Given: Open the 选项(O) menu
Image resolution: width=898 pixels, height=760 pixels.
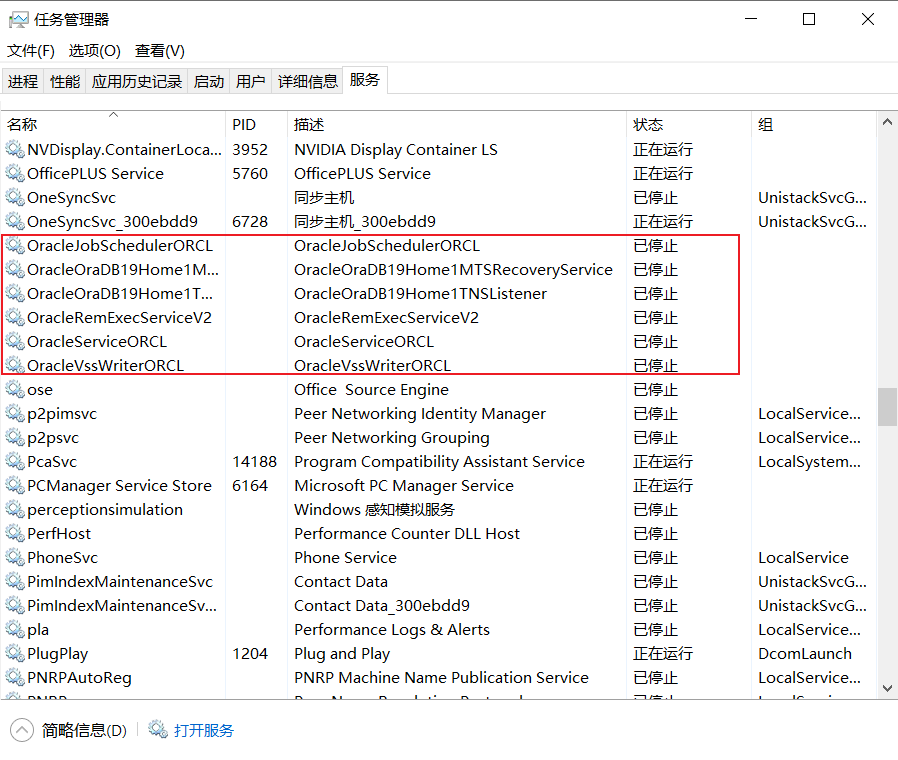Looking at the screenshot, I should [x=94, y=51].
